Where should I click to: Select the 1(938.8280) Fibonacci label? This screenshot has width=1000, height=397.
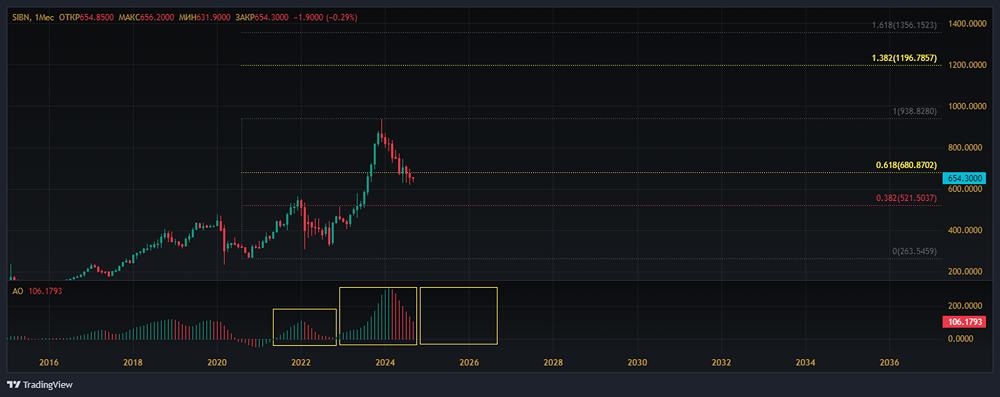[914, 111]
